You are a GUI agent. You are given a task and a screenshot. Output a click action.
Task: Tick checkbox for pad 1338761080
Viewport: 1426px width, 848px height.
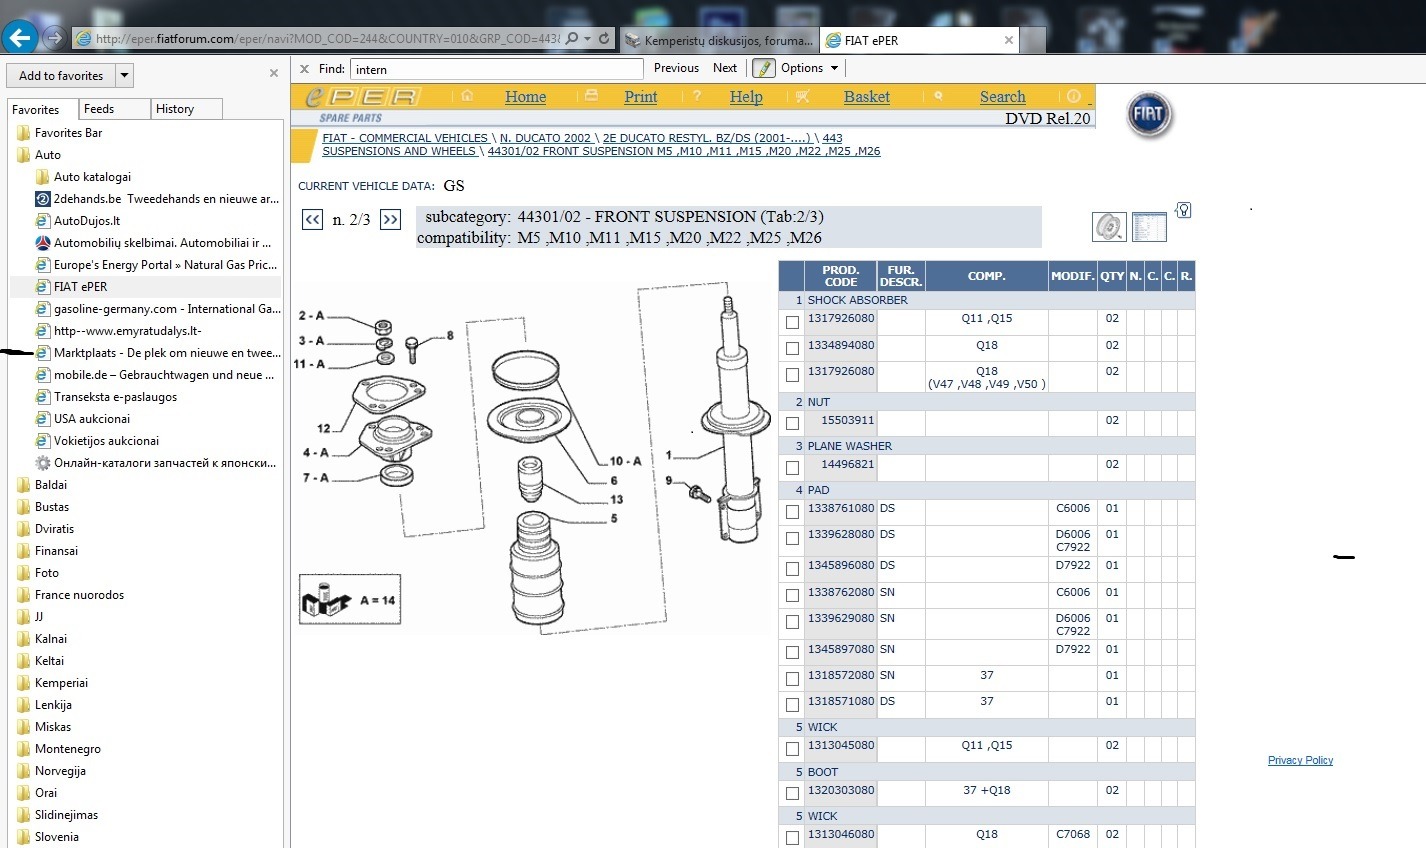(793, 511)
